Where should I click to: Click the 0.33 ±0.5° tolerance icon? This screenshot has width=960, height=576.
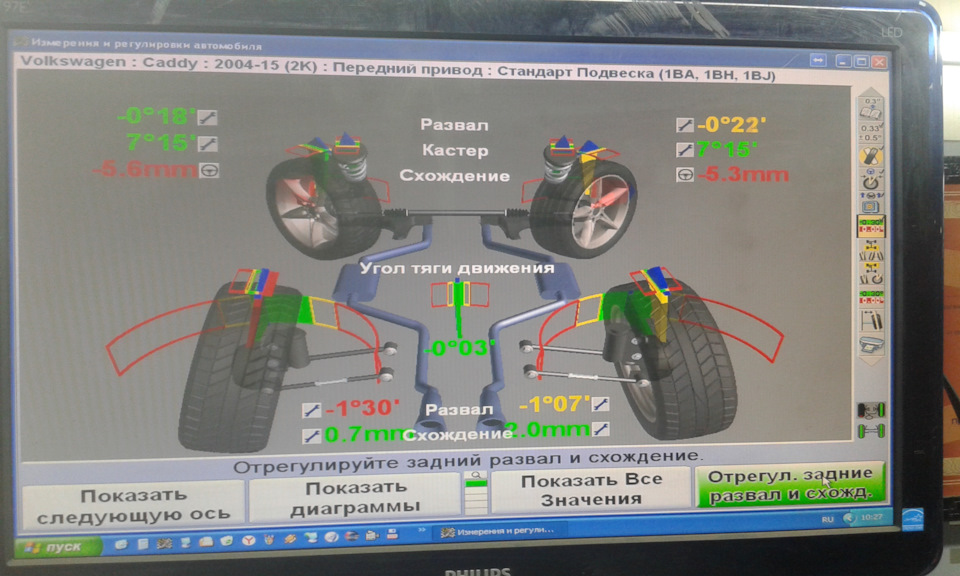(871, 132)
